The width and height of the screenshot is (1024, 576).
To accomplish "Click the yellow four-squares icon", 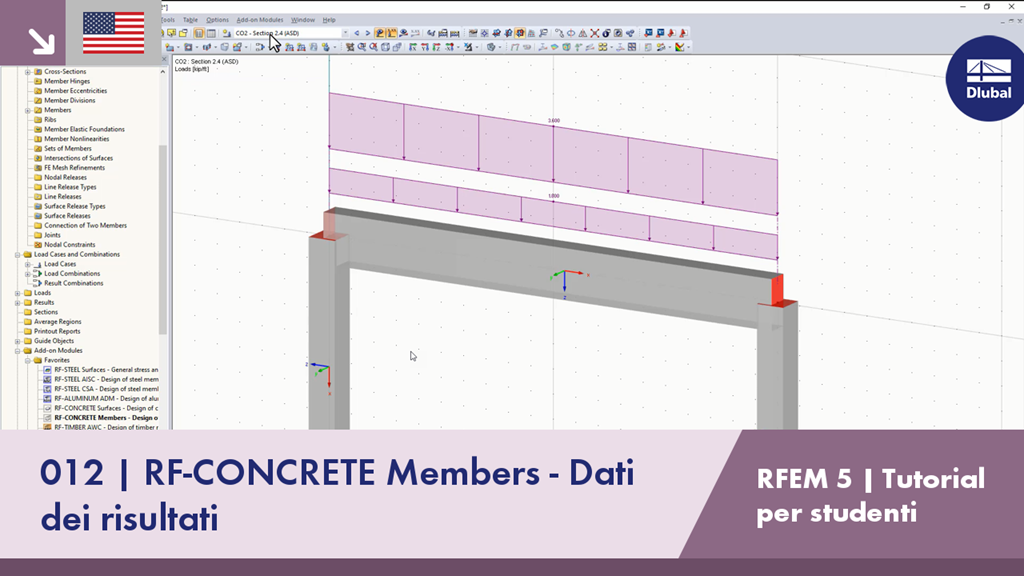I will pos(603,47).
